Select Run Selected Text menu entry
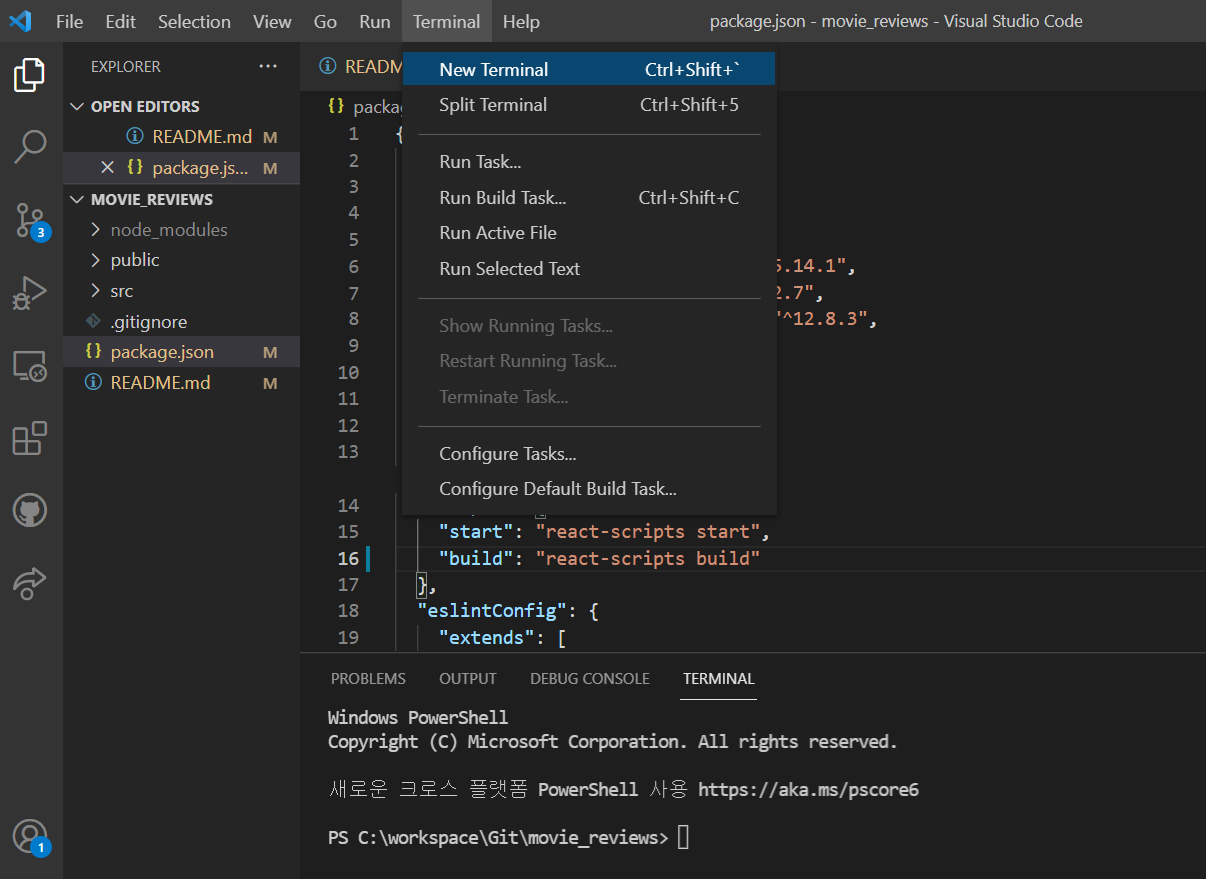The image size is (1206, 879). pos(589,269)
